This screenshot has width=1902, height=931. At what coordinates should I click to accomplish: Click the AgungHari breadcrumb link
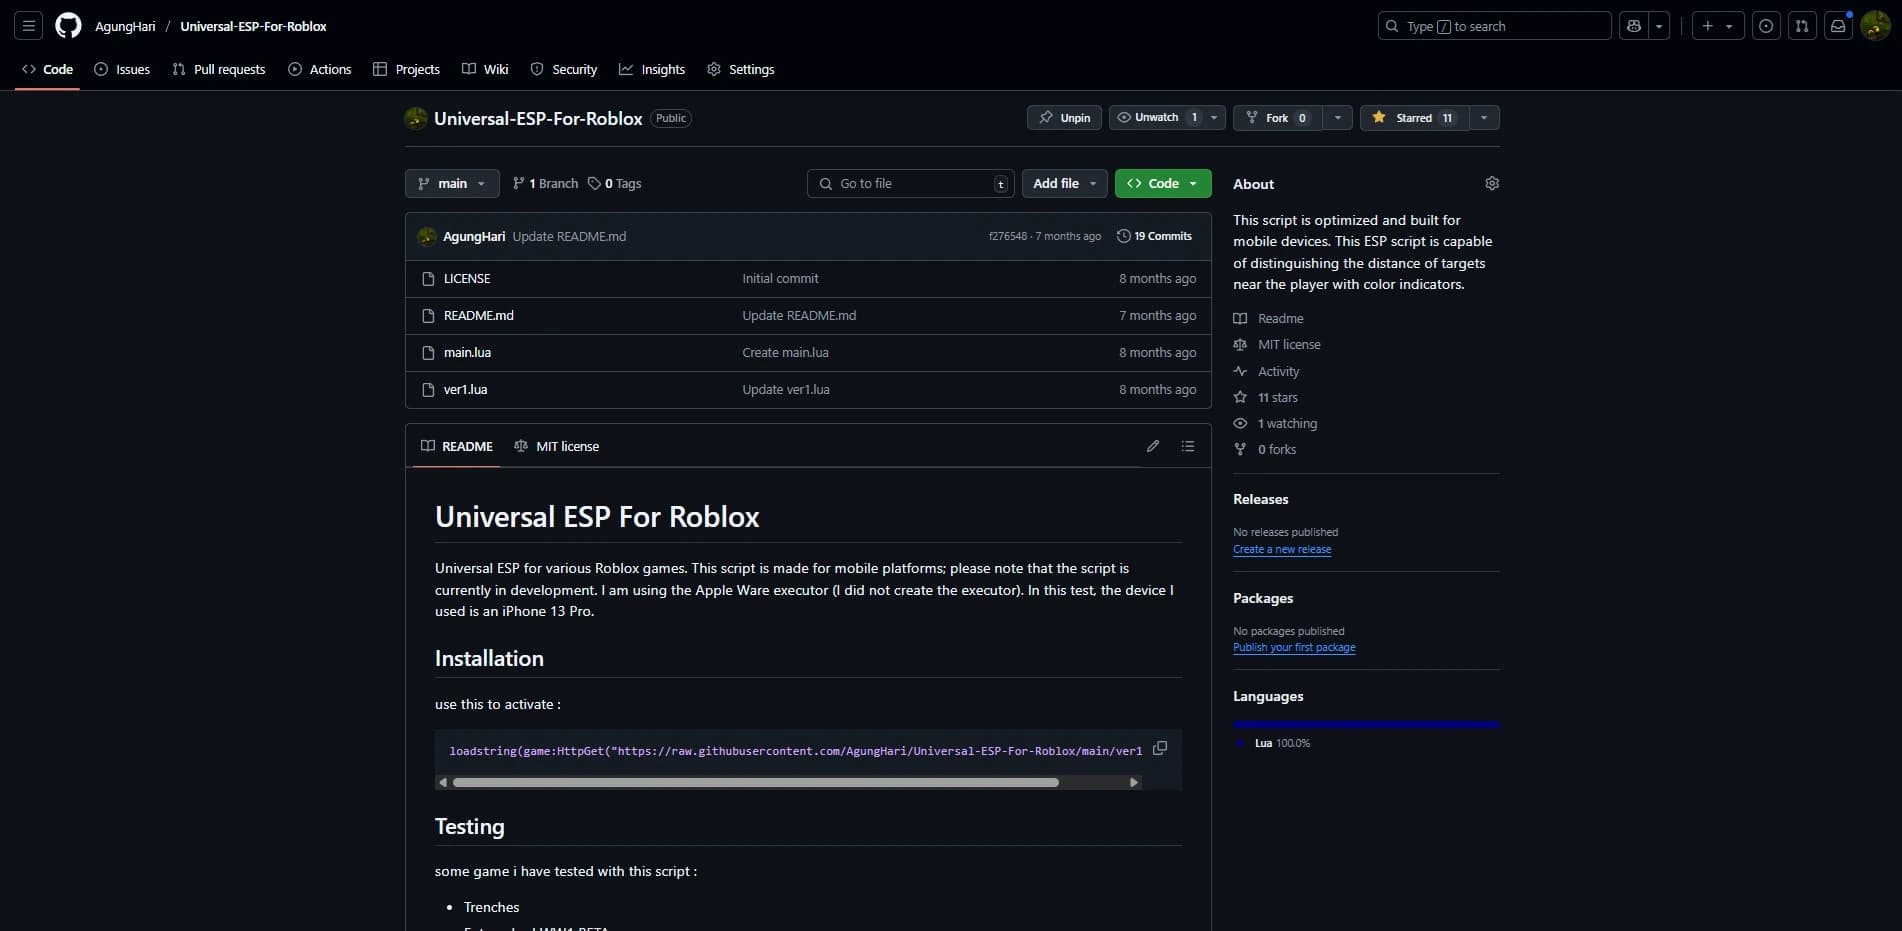[x=125, y=26]
